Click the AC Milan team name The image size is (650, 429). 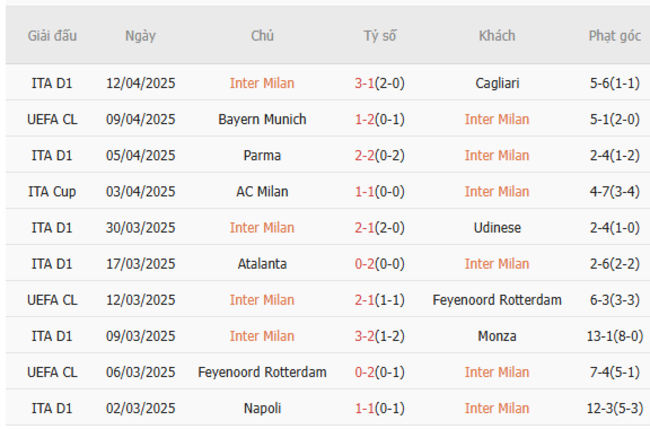(x=262, y=192)
